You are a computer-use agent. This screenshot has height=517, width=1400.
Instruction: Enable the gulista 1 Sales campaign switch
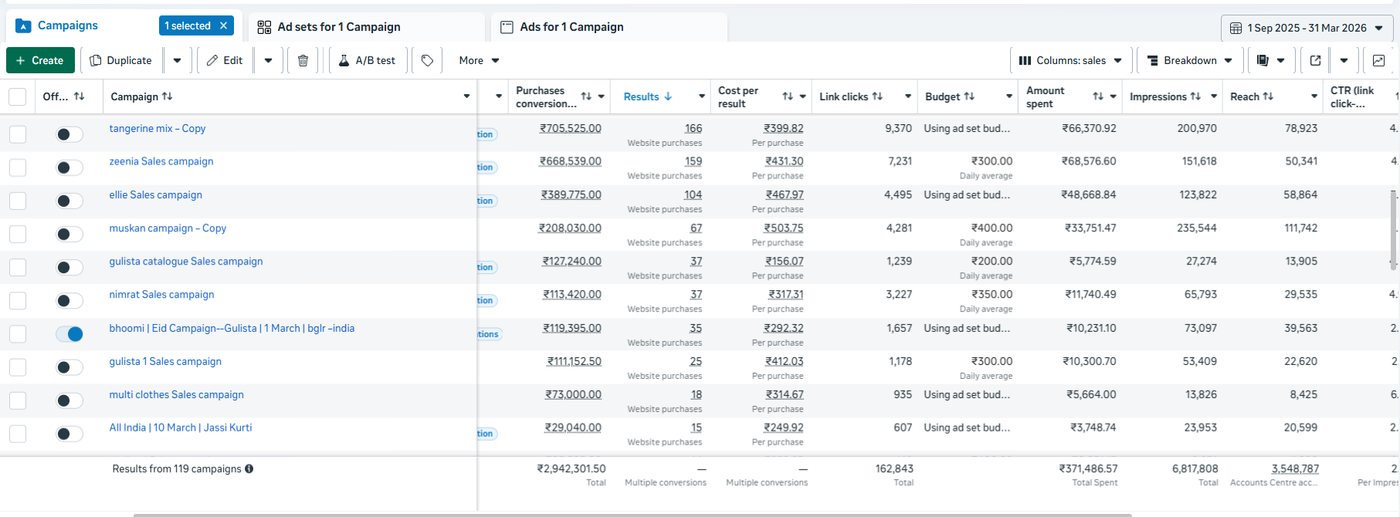pyautogui.click(x=69, y=367)
